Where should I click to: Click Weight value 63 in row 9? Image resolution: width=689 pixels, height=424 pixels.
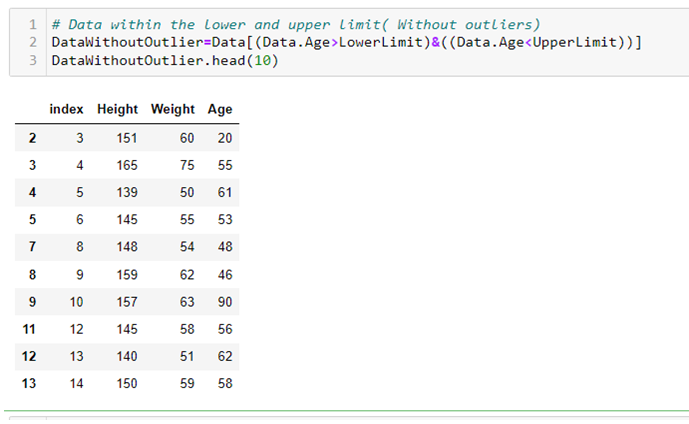[x=187, y=302]
